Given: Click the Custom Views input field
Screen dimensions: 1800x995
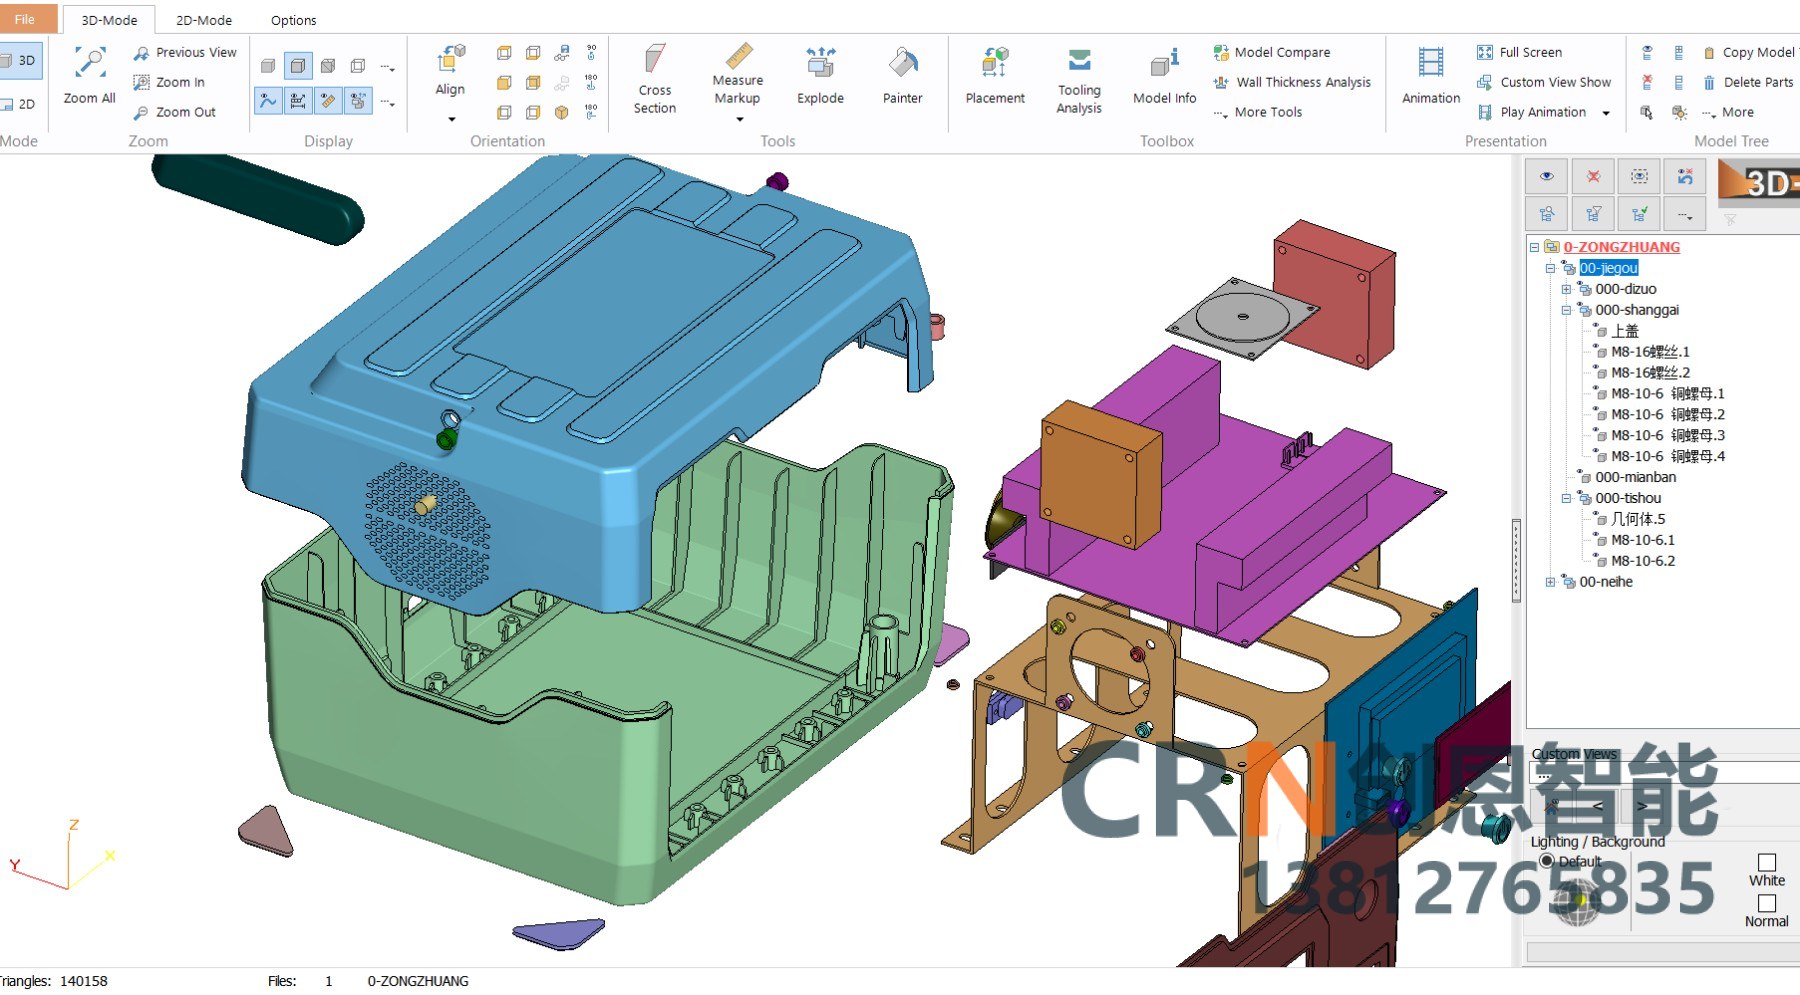Looking at the screenshot, I should coord(1664,773).
